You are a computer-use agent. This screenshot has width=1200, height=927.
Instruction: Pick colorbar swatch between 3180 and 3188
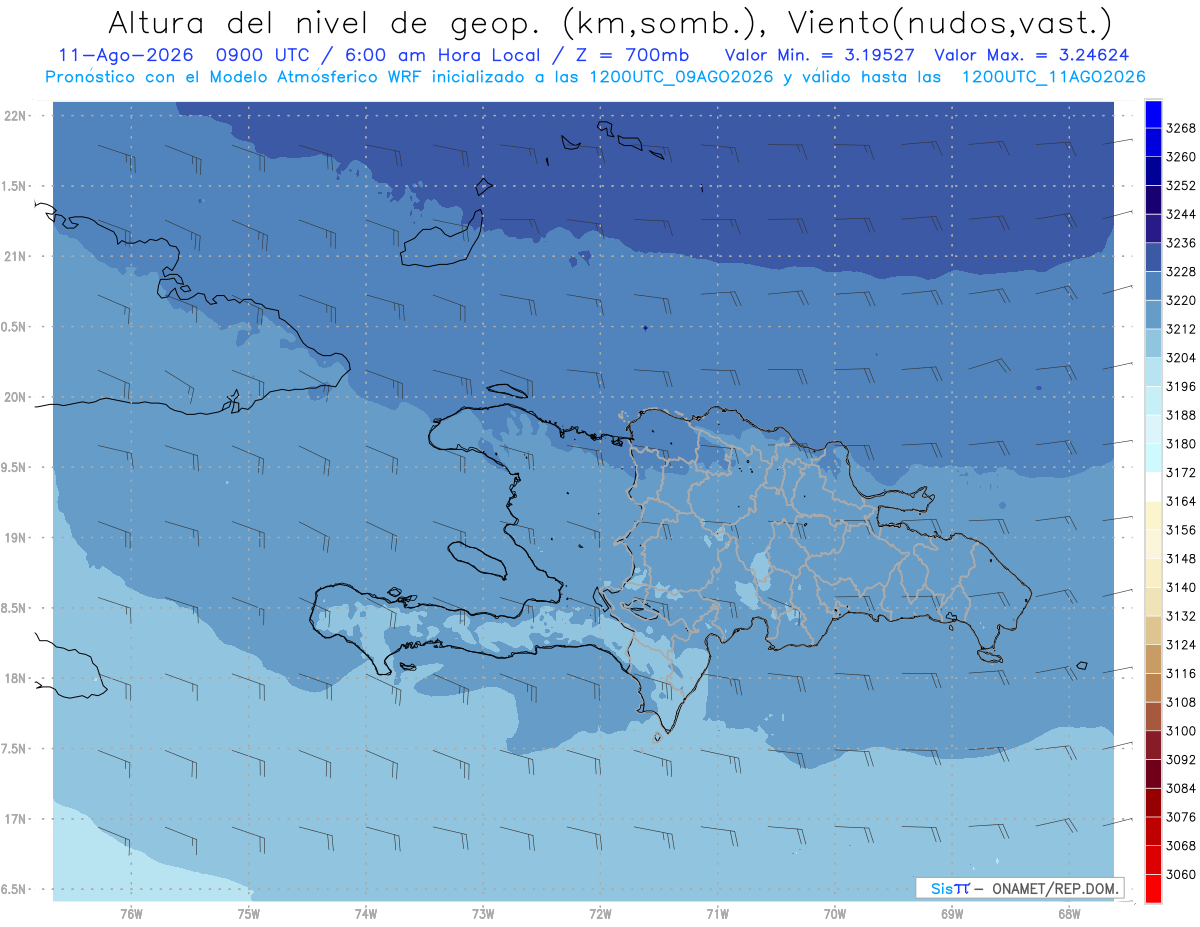pos(1153,429)
